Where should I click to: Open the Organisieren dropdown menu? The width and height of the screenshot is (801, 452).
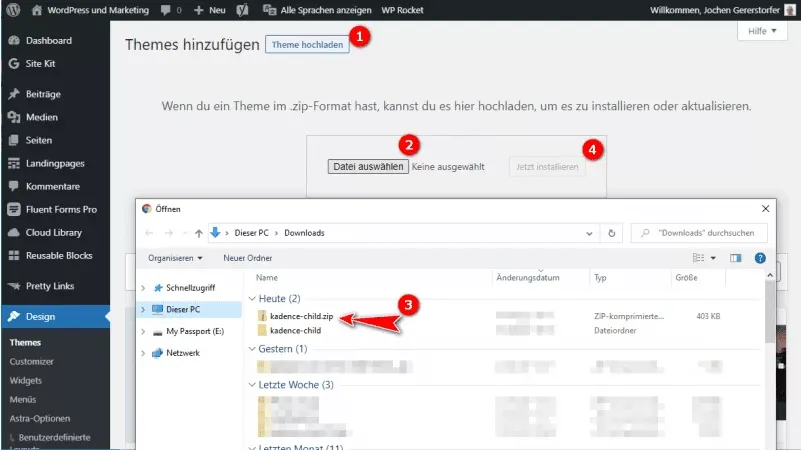175,258
